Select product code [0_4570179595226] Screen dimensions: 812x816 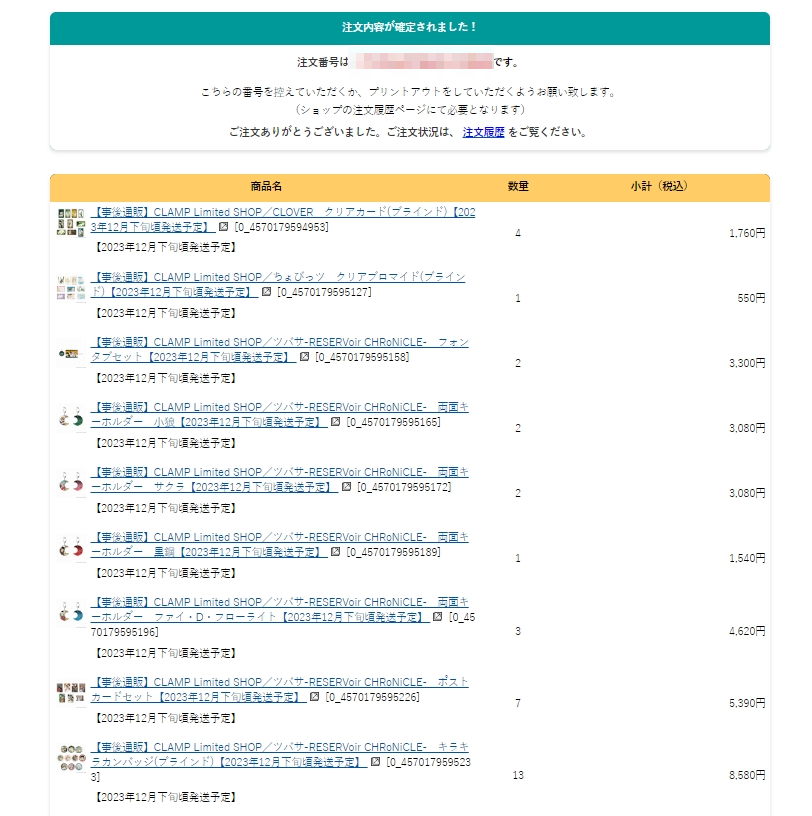click(372, 697)
